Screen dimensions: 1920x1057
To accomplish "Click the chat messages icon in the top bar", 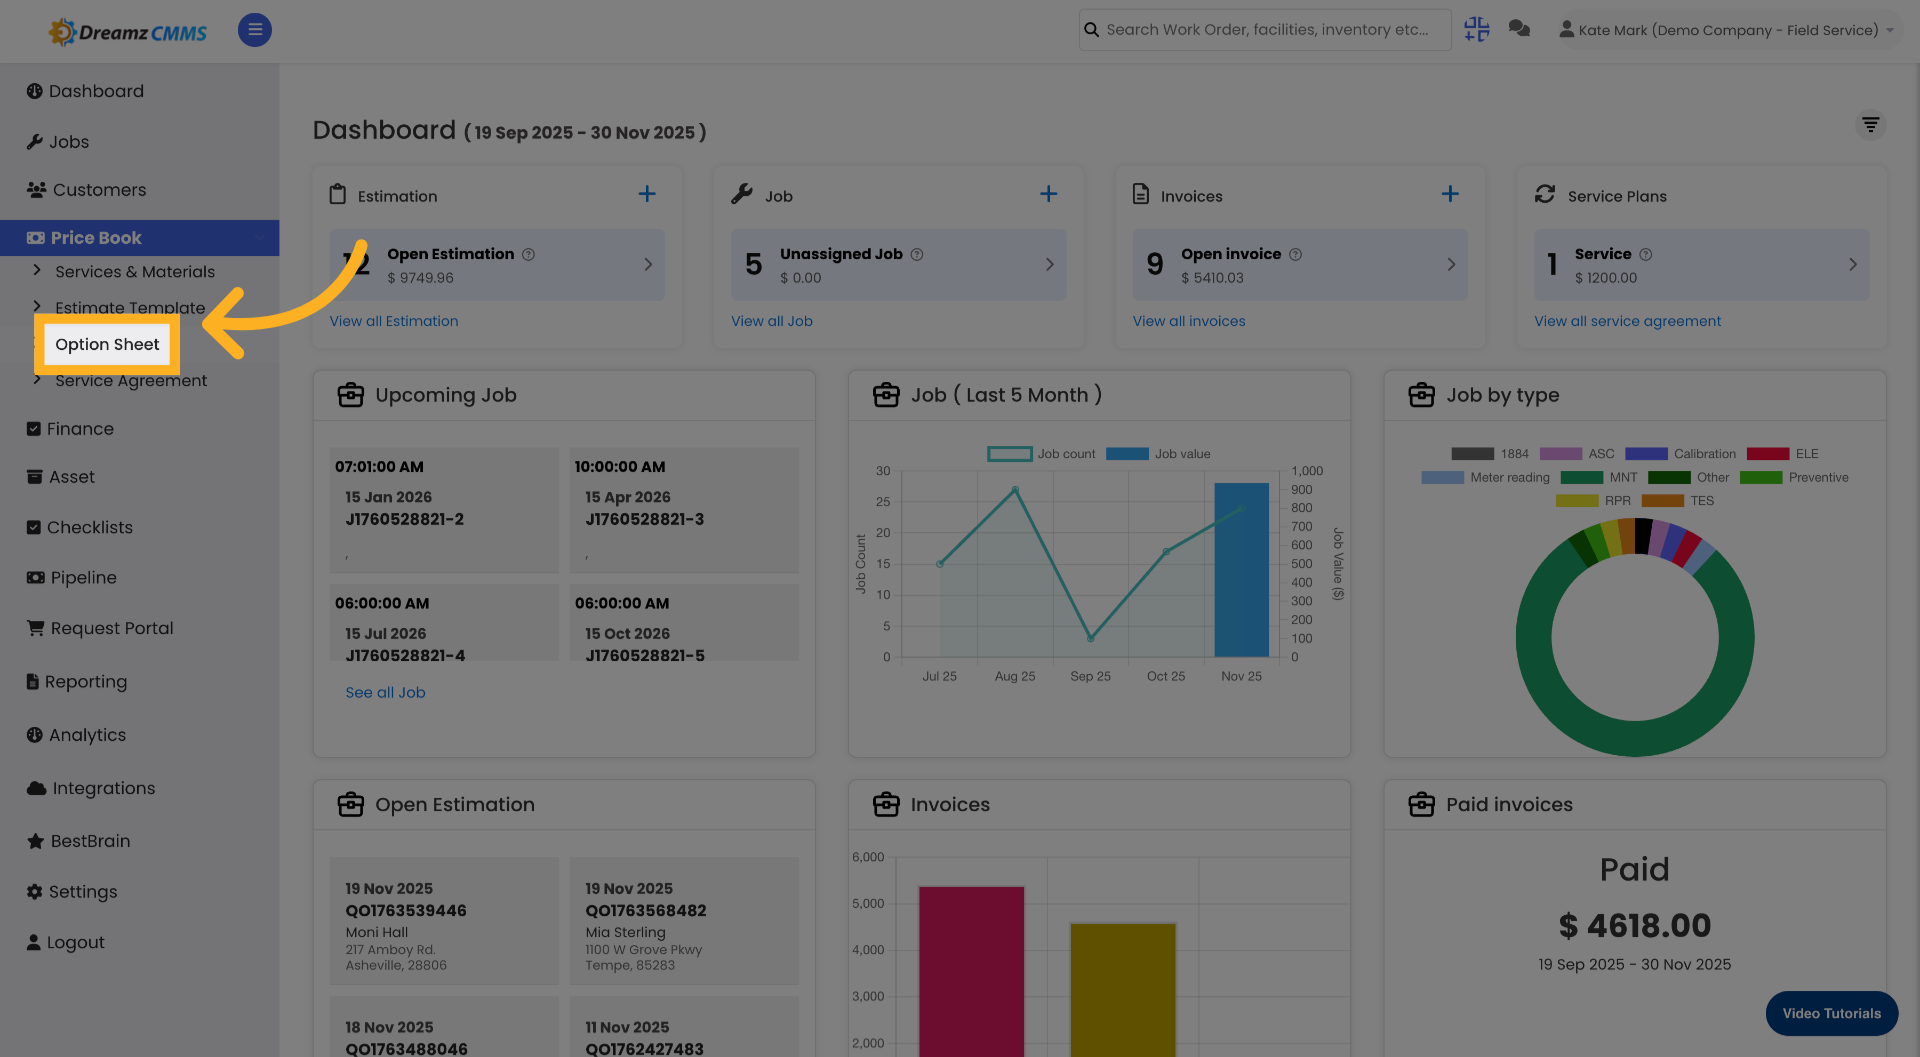I will click(1519, 29).
